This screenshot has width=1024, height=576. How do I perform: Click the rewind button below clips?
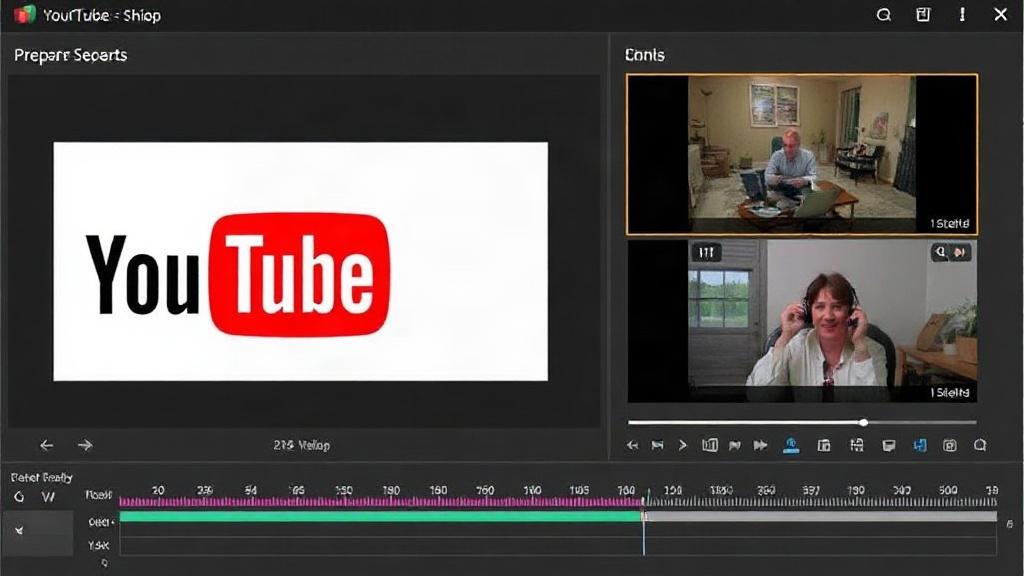pos(632,445)
